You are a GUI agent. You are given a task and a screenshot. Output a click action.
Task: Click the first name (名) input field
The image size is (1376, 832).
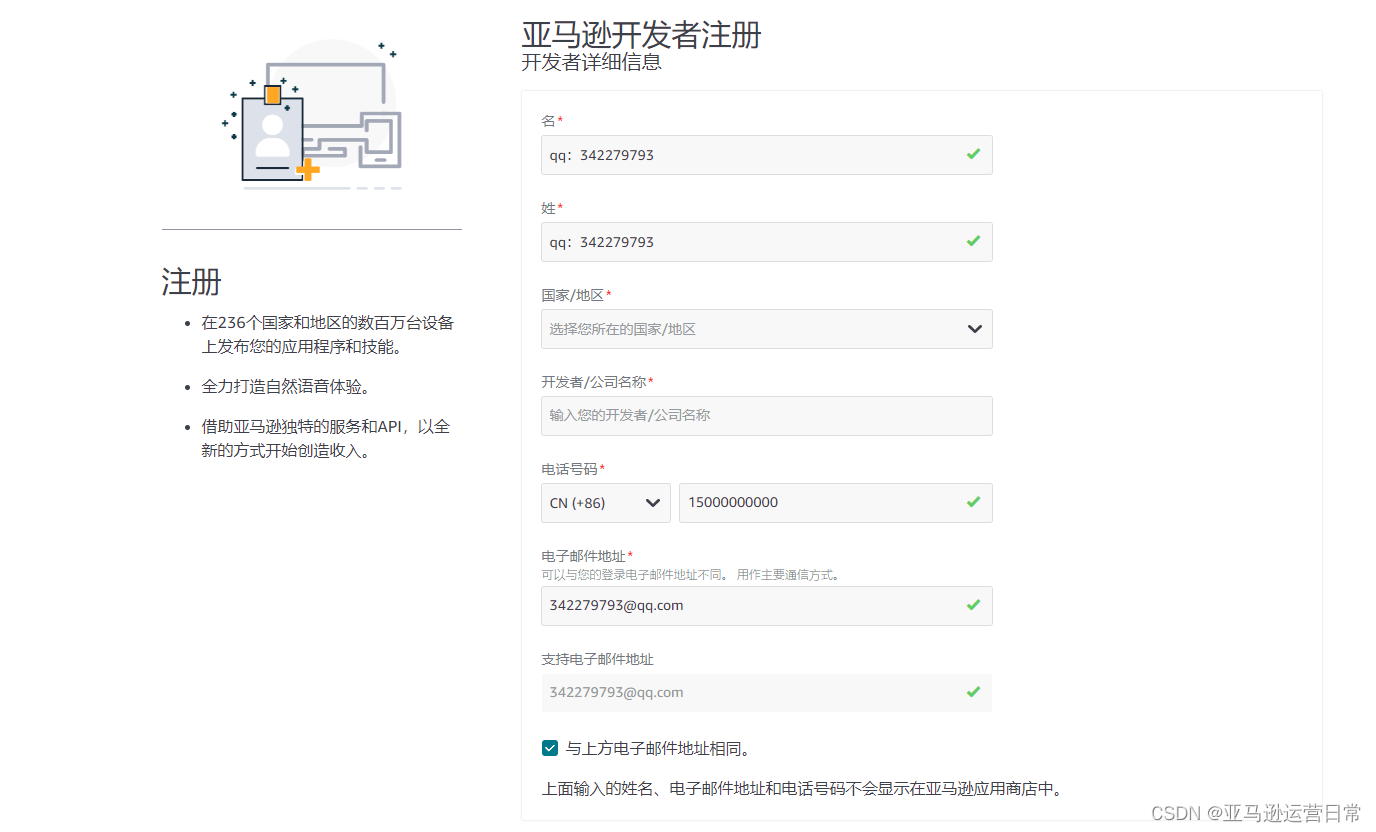[x=766, y=155]
